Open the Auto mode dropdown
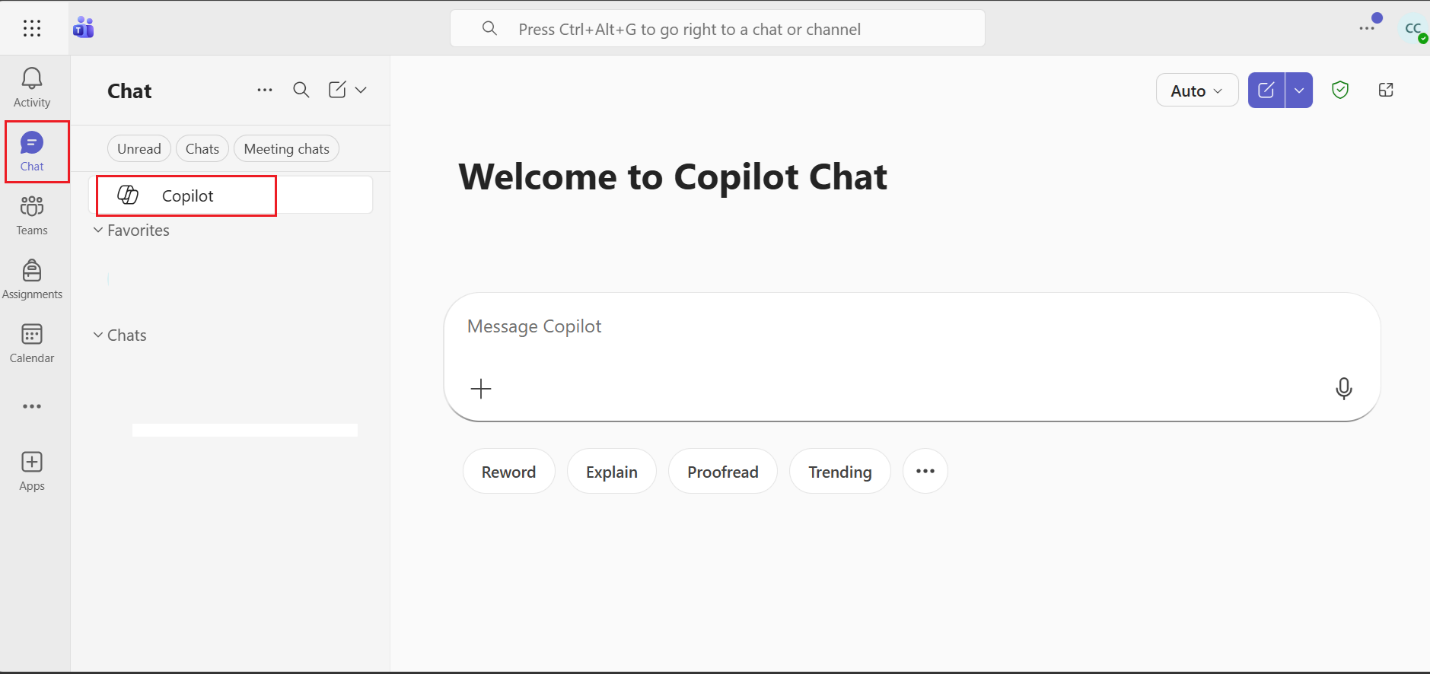The width and height of the screenshot is (1430, 674). pos(1197,91)
